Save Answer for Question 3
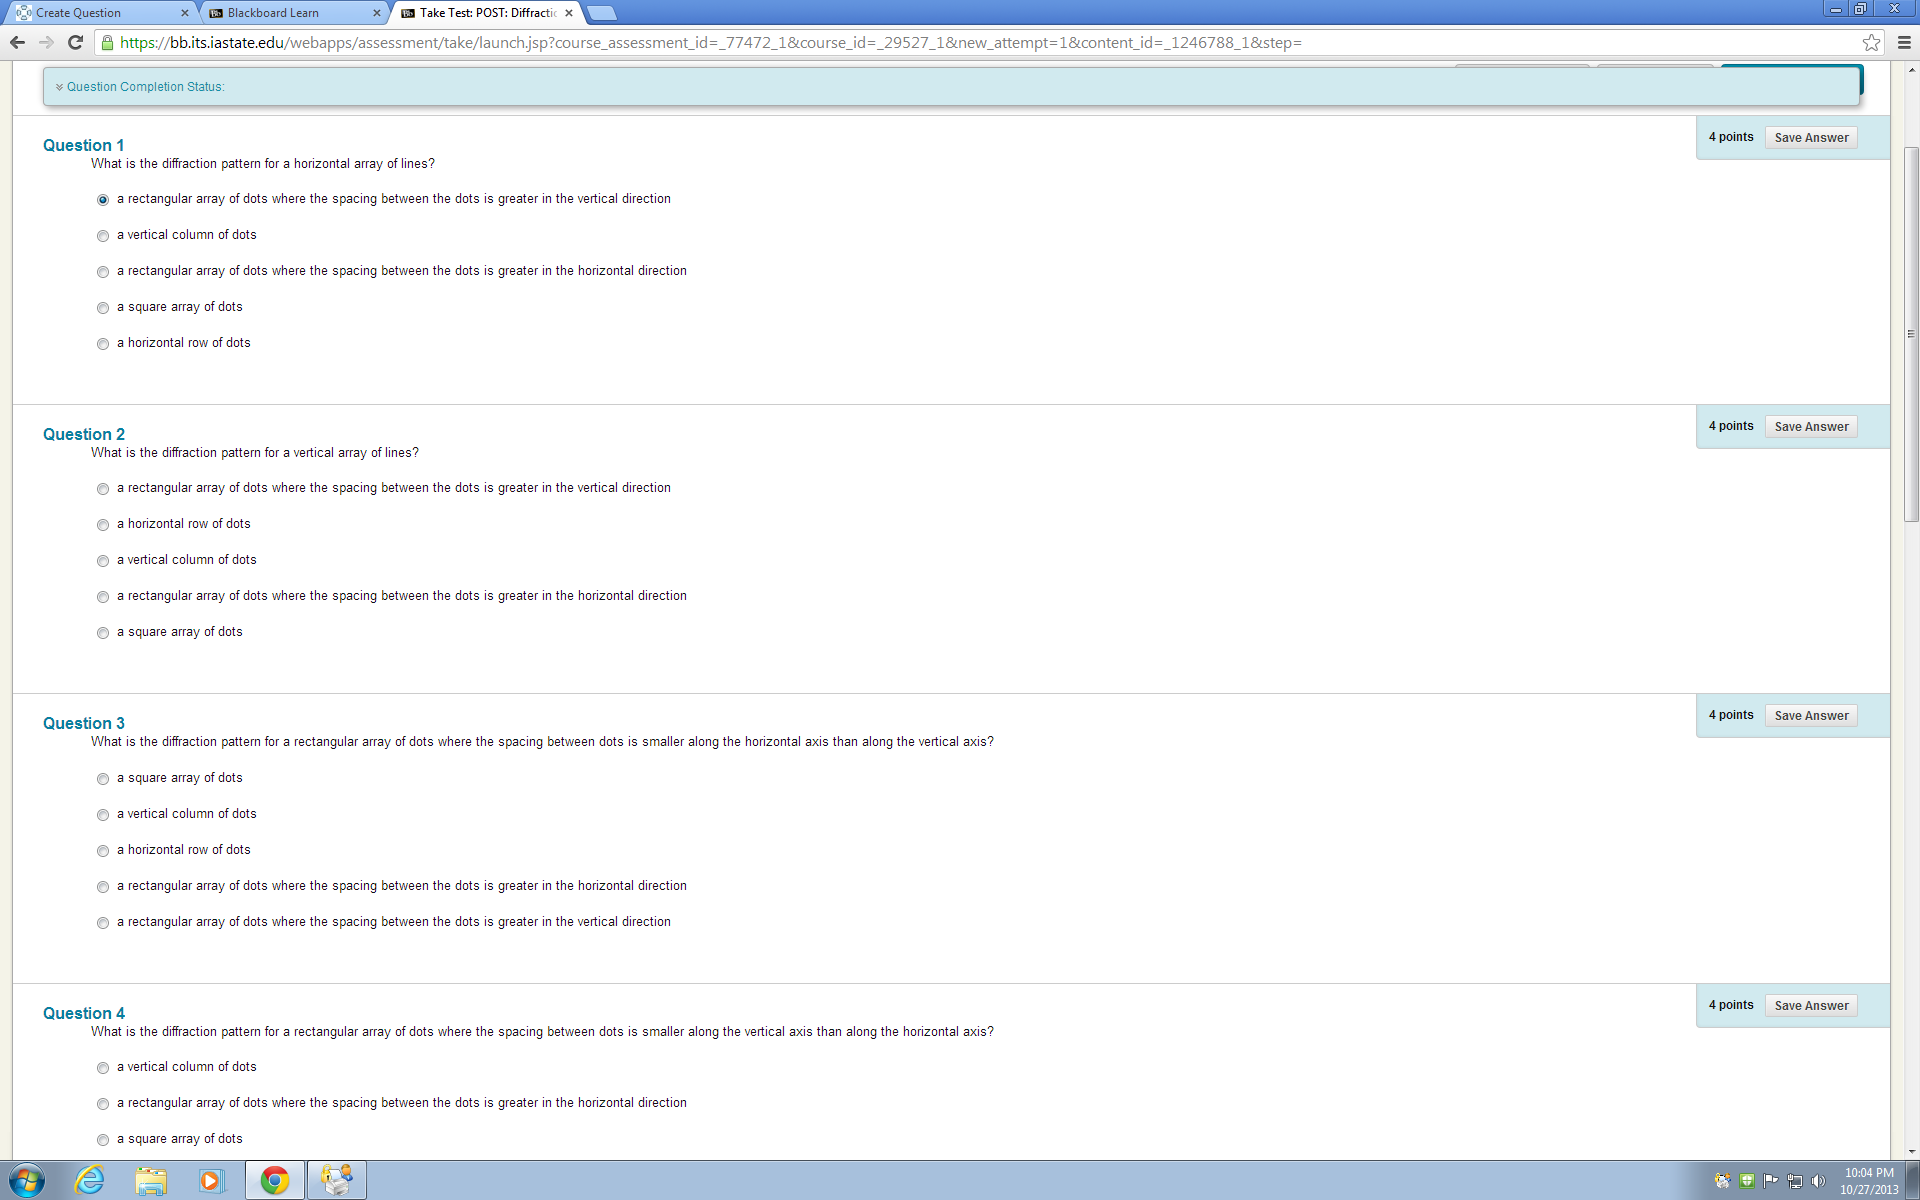 pyautogui.click(x=1811, y=716)
